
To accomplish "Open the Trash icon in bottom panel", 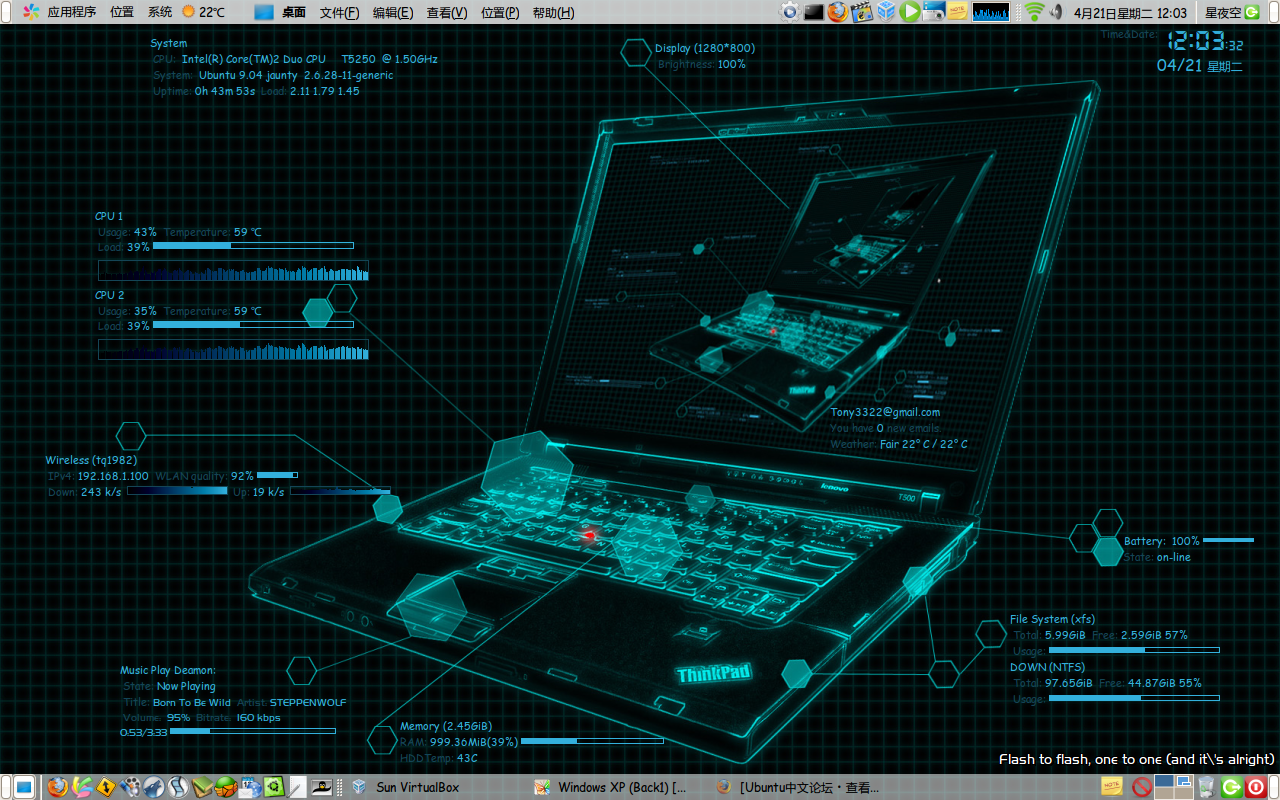I will coord(1207,787).
